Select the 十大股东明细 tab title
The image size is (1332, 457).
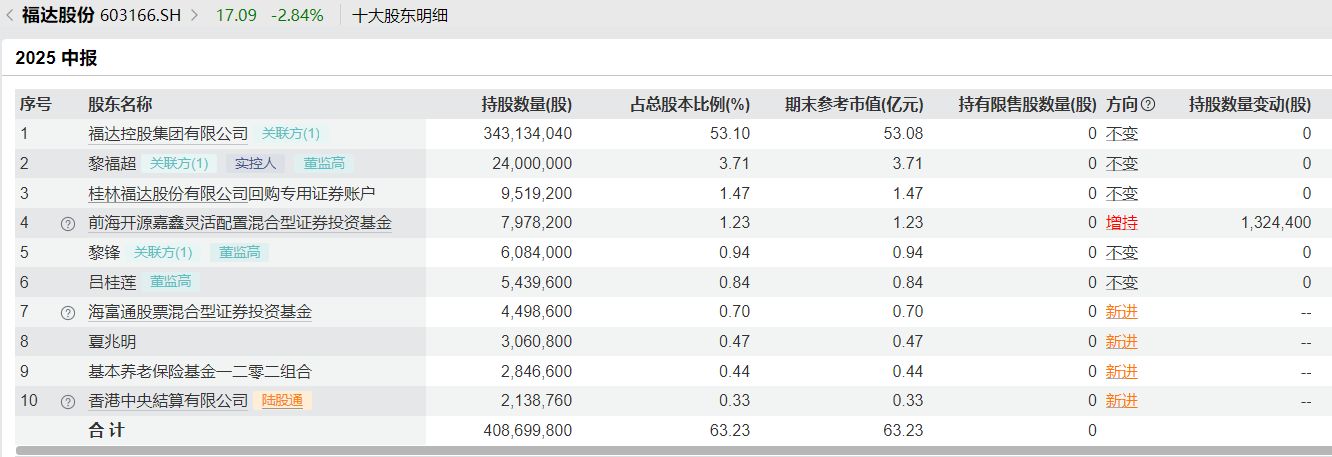point(400,15)
